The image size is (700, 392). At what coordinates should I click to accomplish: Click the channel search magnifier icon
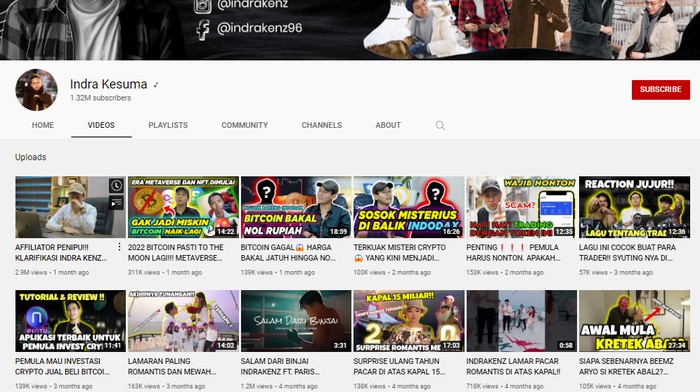click(x=440, y=125)
